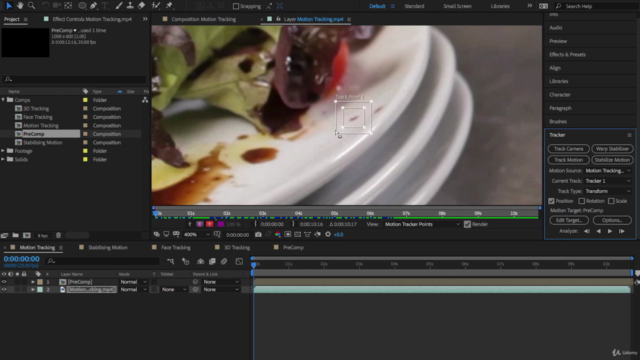This screenshot has height=360, width=640.
Task: Open the Composition Motion Tracking viewer tab
Action: pos(203,19)
